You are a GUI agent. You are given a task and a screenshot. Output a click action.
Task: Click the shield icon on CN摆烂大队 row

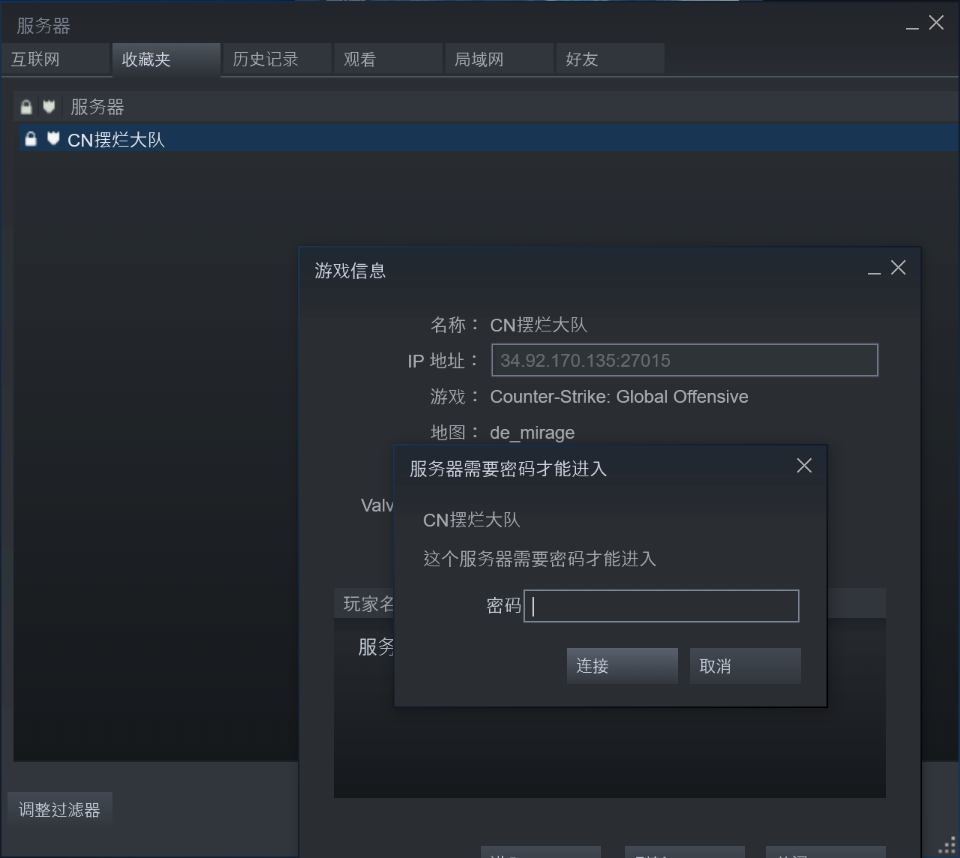coord(53,139)
